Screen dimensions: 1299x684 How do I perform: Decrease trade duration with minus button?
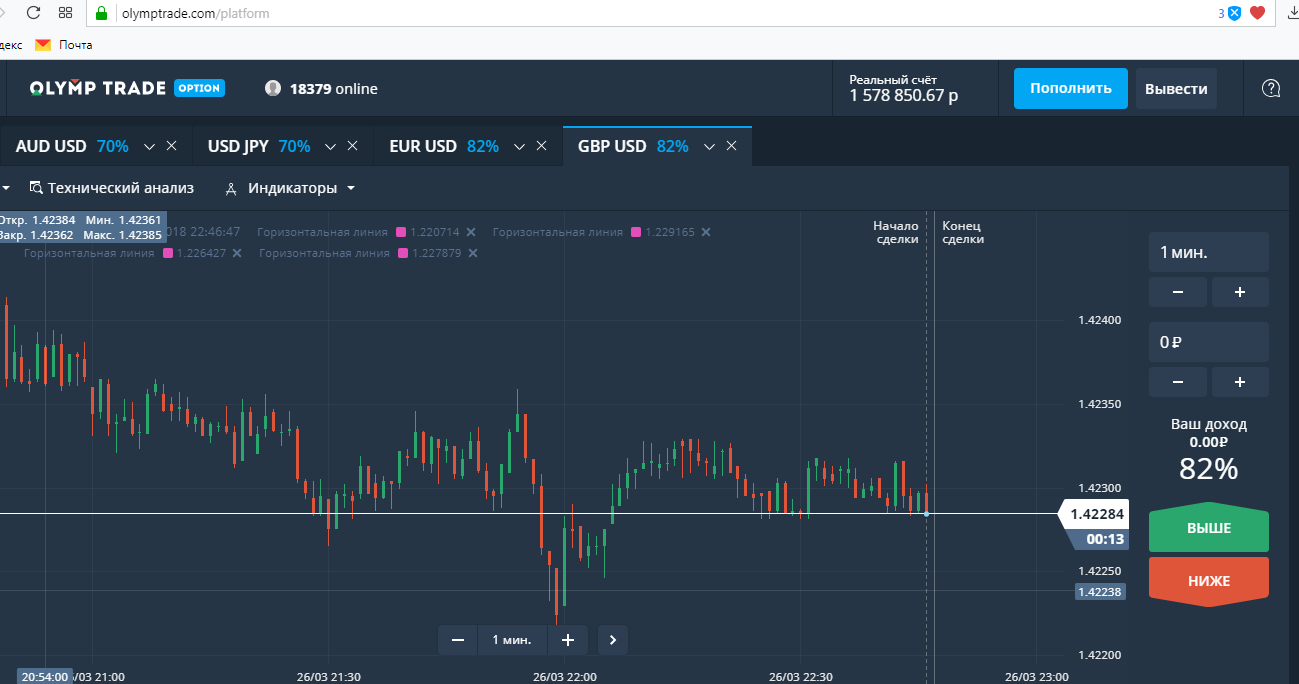click(1177, 292)
